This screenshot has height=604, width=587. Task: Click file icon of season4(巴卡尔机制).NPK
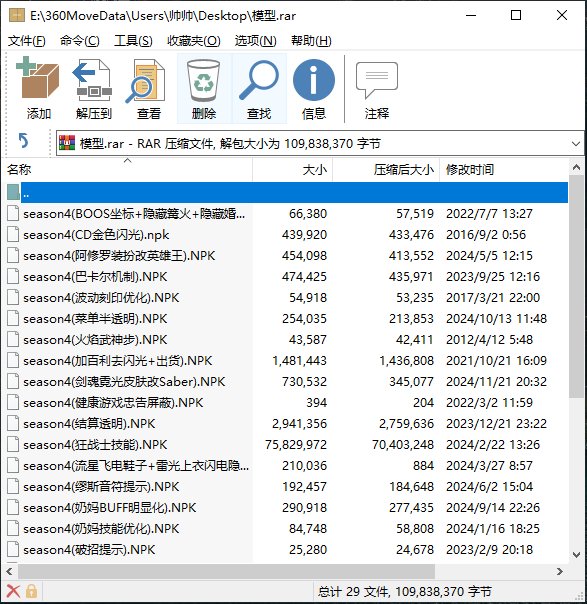point(13,277)
